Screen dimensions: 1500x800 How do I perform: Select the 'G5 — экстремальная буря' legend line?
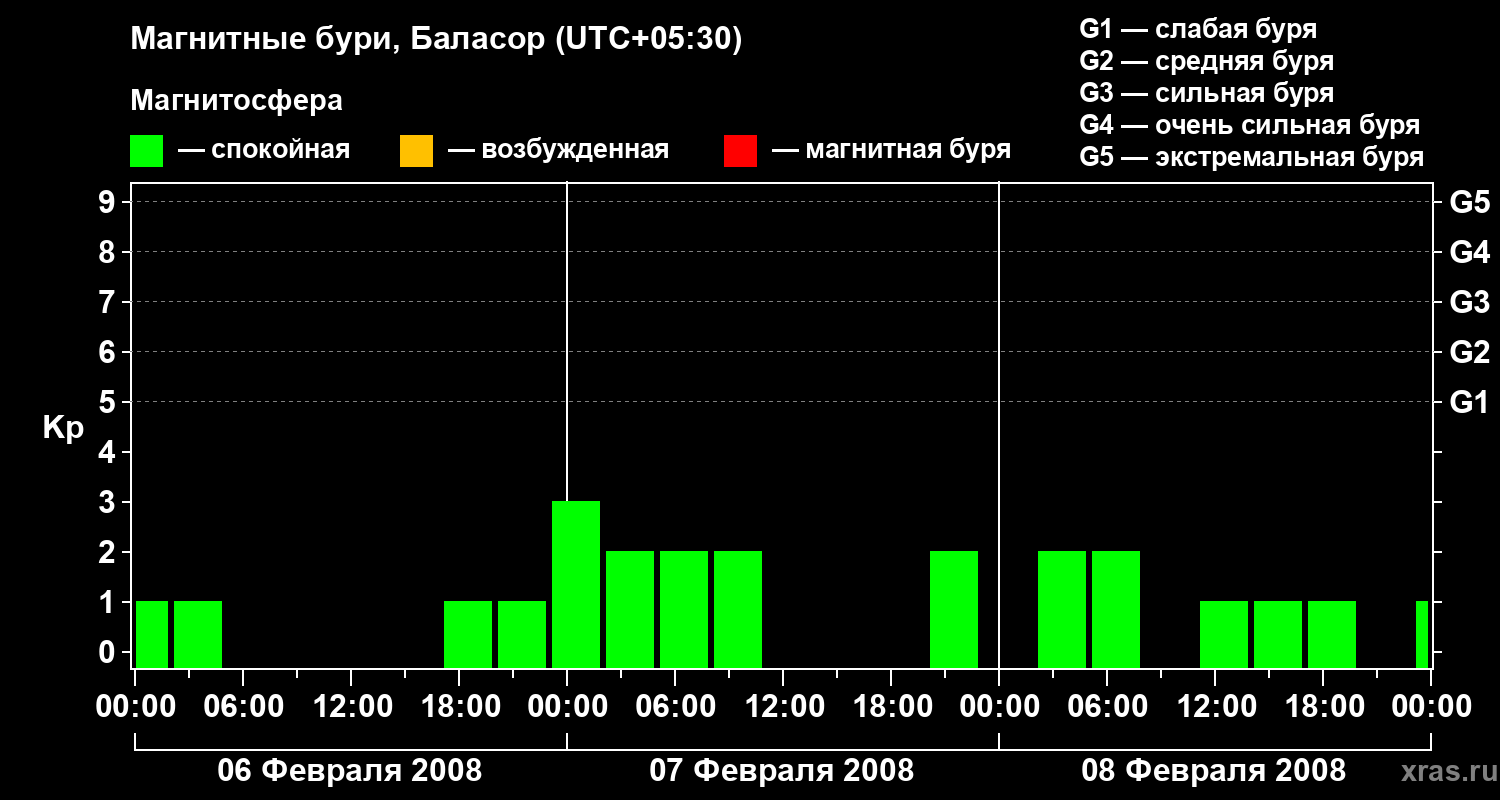pyautogui.click(x=1252, y=157)
